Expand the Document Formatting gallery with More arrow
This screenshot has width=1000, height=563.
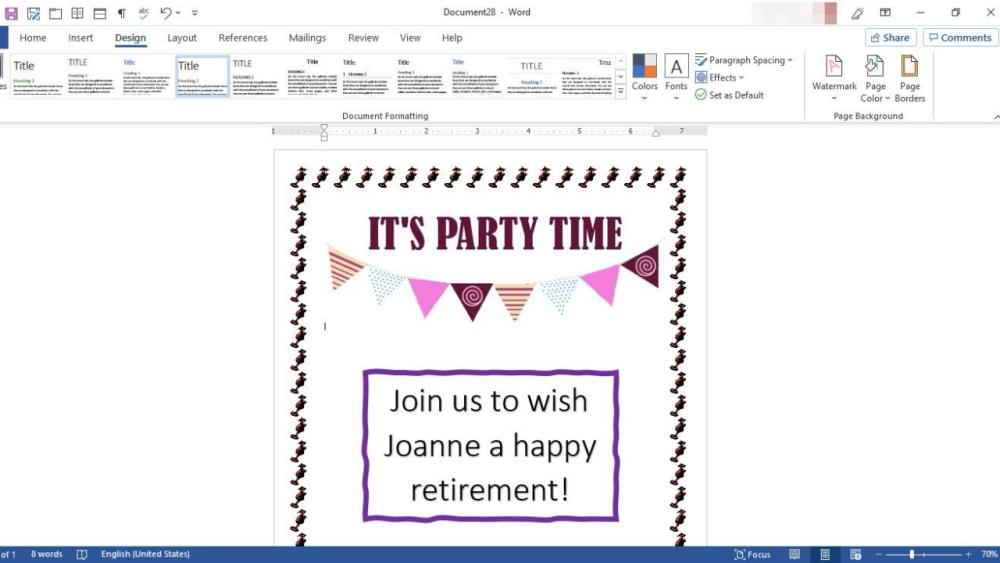[x=621, y=93]
